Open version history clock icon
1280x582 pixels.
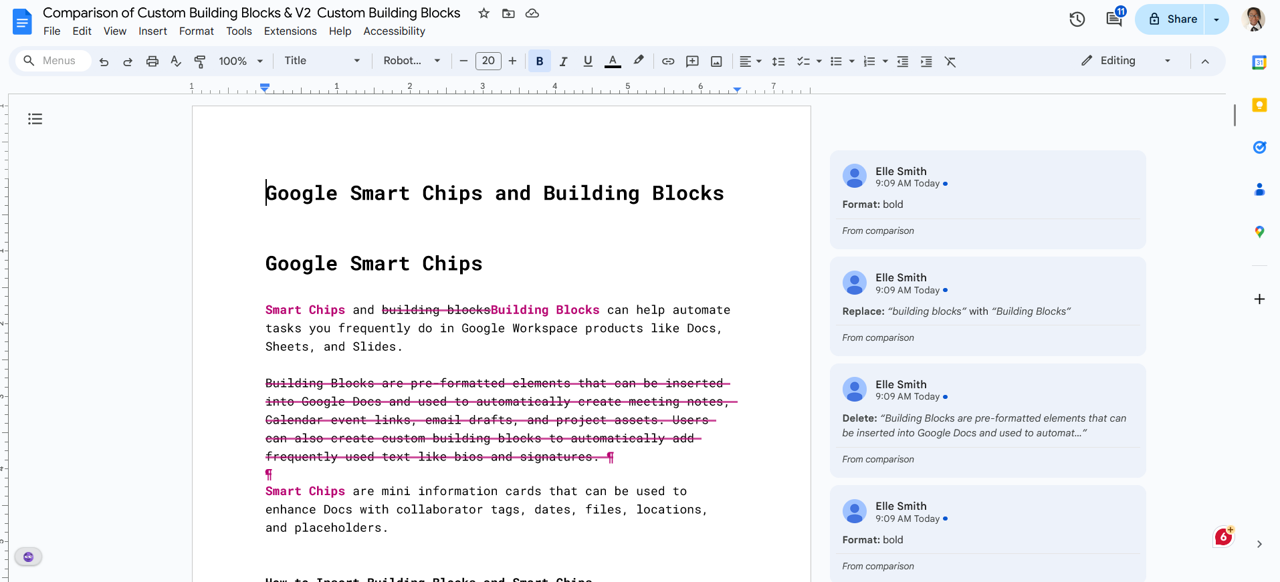pos(1077,19)
